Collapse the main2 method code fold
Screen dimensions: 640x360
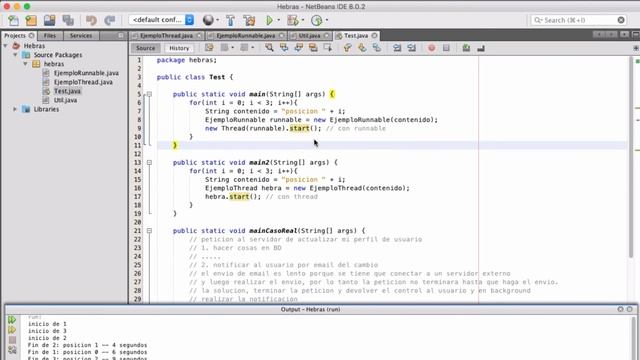coord(149,162)
